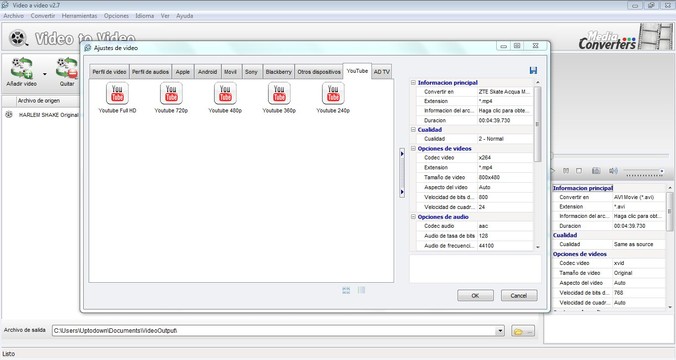The width and height of the screenshot is (676, 360).
Task: Click Codec video value xvid
Action: click(x=639, y=263)
